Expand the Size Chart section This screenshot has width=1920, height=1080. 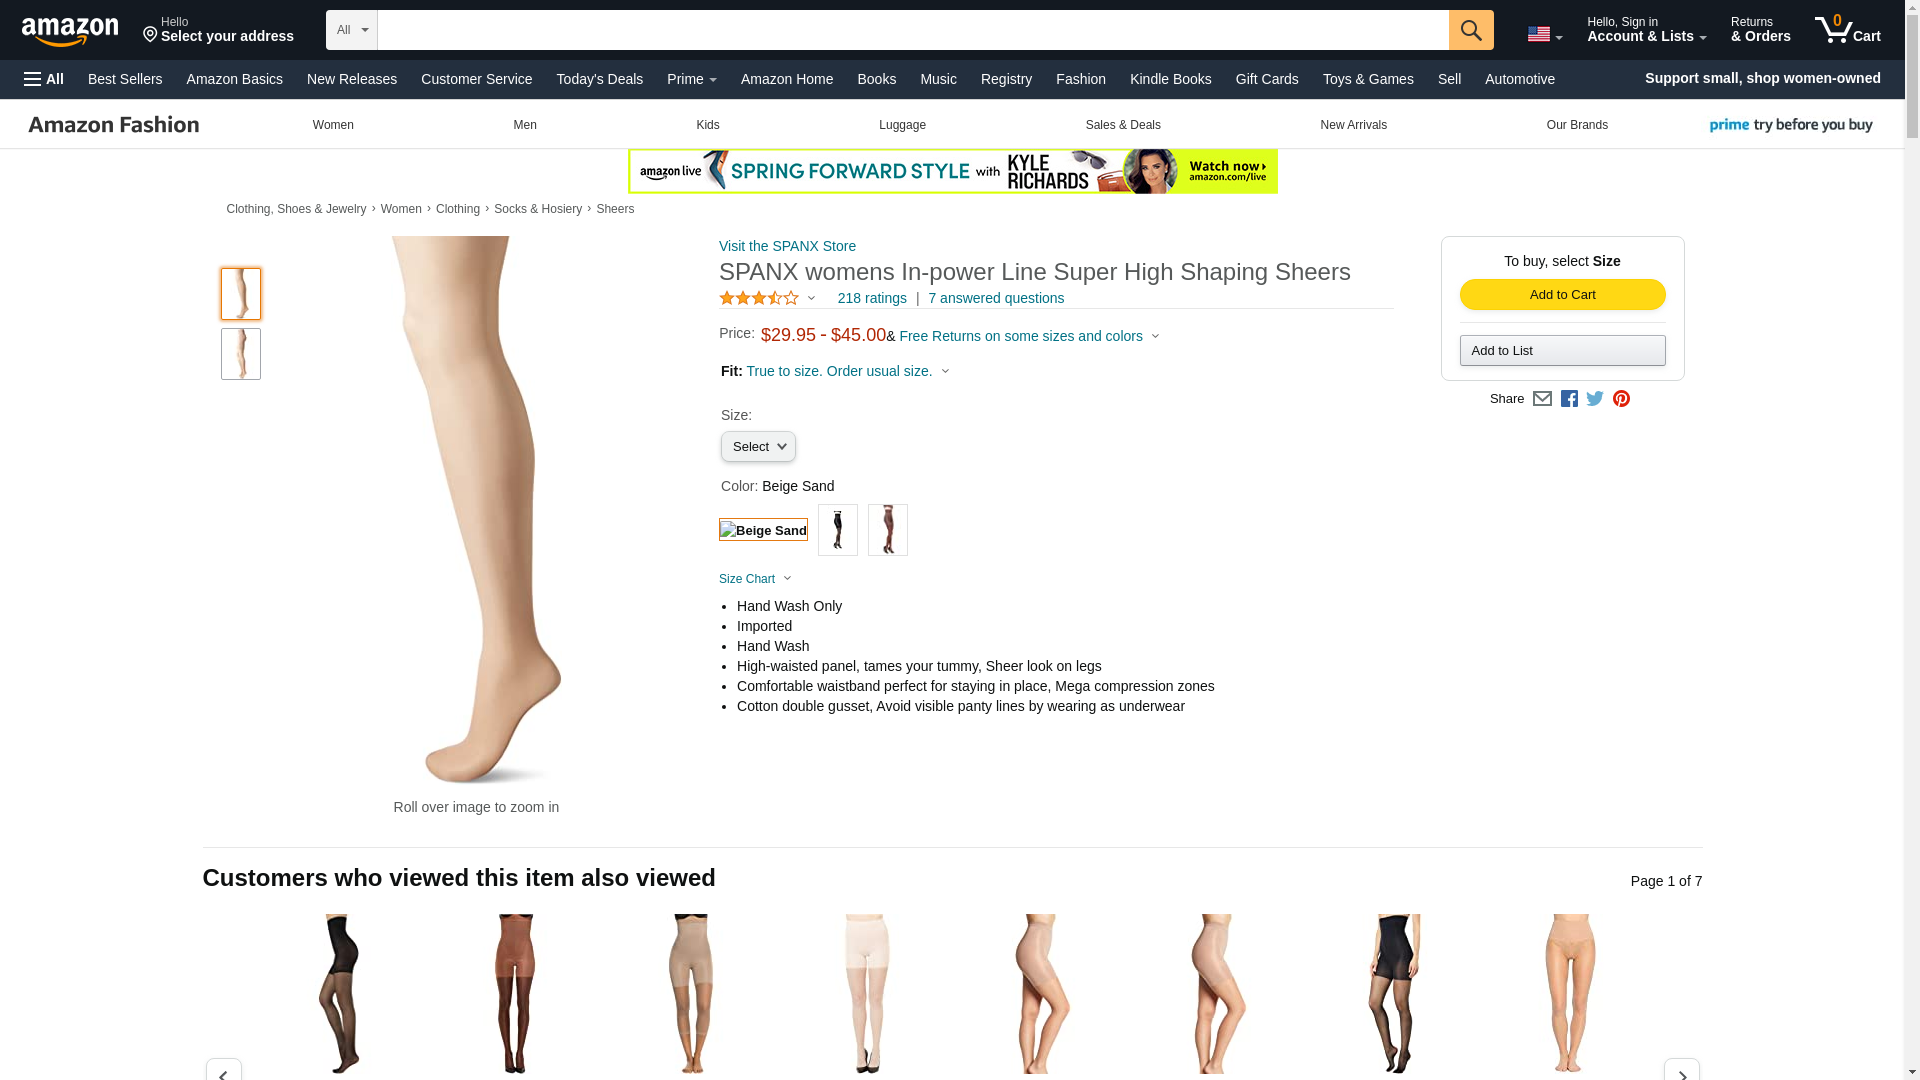[755, 579]
